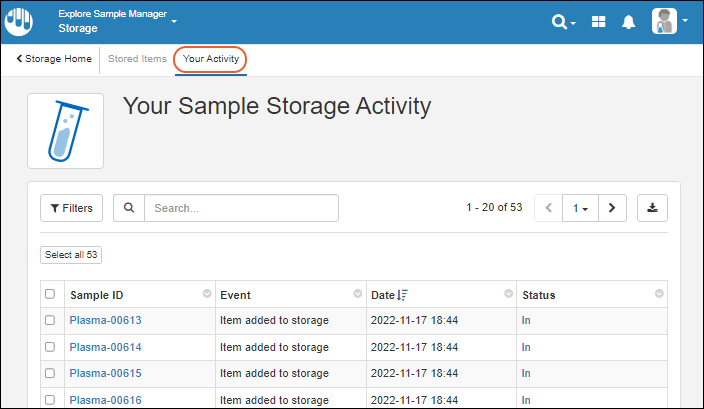Click the export download icon
This screenshot has width=704, height=409.
(x=652, y=208)
